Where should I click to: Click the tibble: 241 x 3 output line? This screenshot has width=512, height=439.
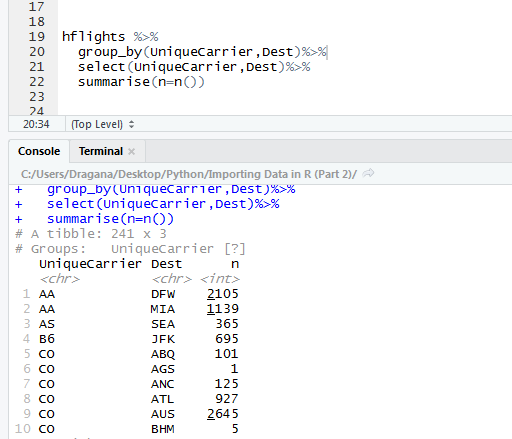pyautogui.click(x=91, y=234)
